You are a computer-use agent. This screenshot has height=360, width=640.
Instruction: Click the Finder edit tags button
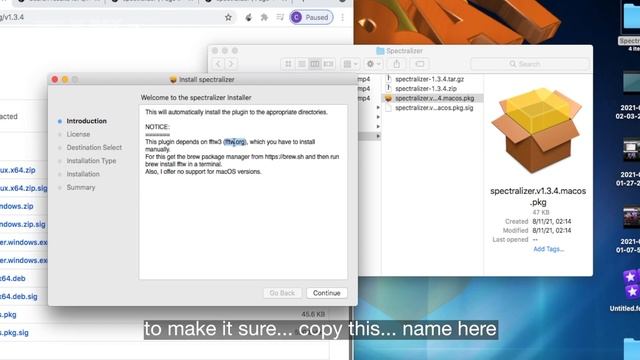(x=420, y=64)
